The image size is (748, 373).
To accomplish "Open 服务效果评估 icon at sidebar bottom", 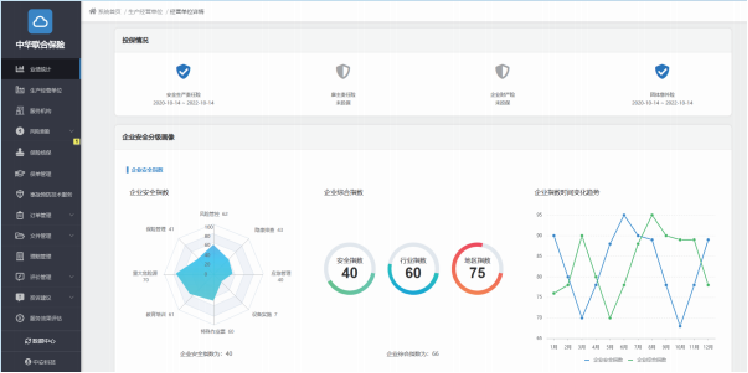I will tap(20, 318).
